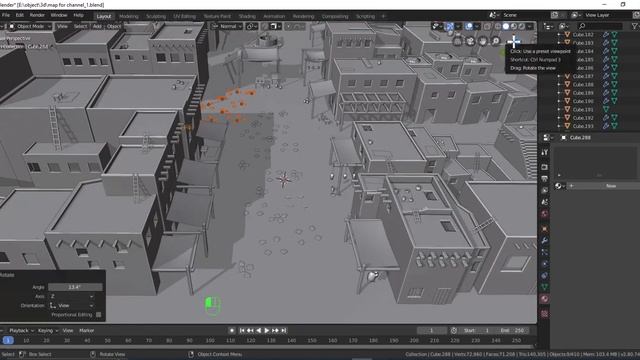Open the viewport Add menu
The image size is (640, 360).
(97, 26)
